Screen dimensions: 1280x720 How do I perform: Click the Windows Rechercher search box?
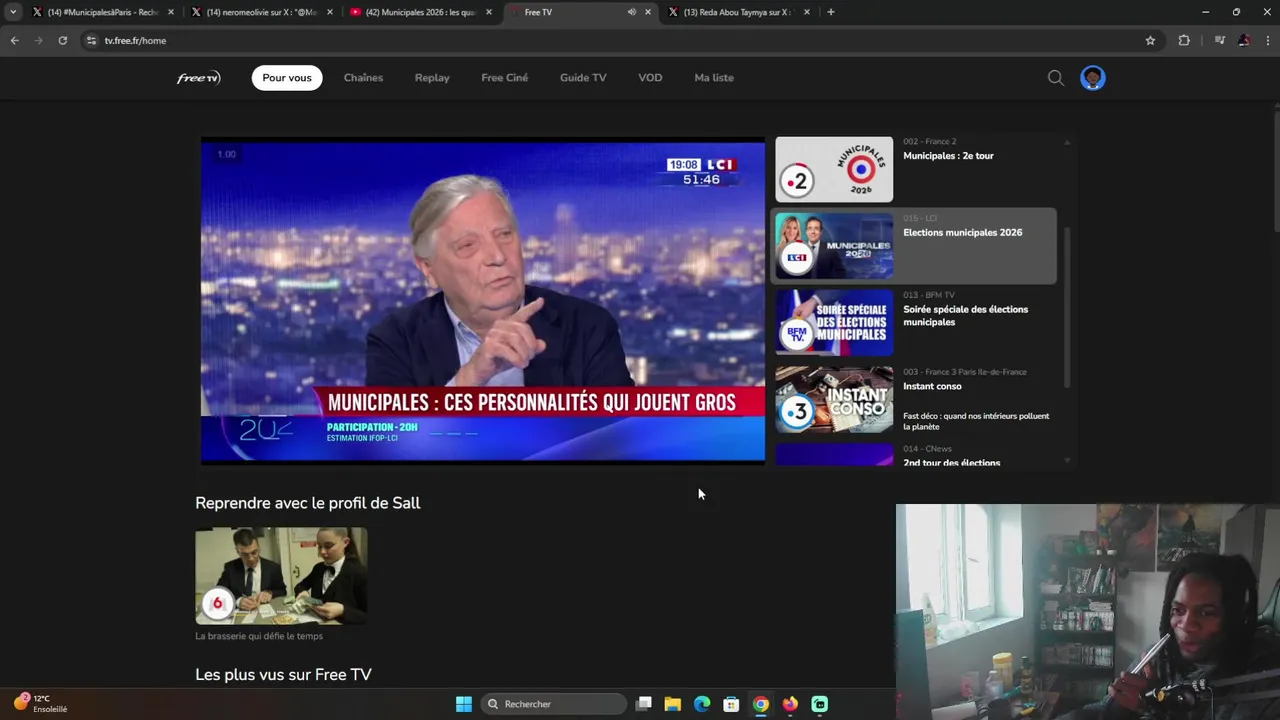pos(552,704)
